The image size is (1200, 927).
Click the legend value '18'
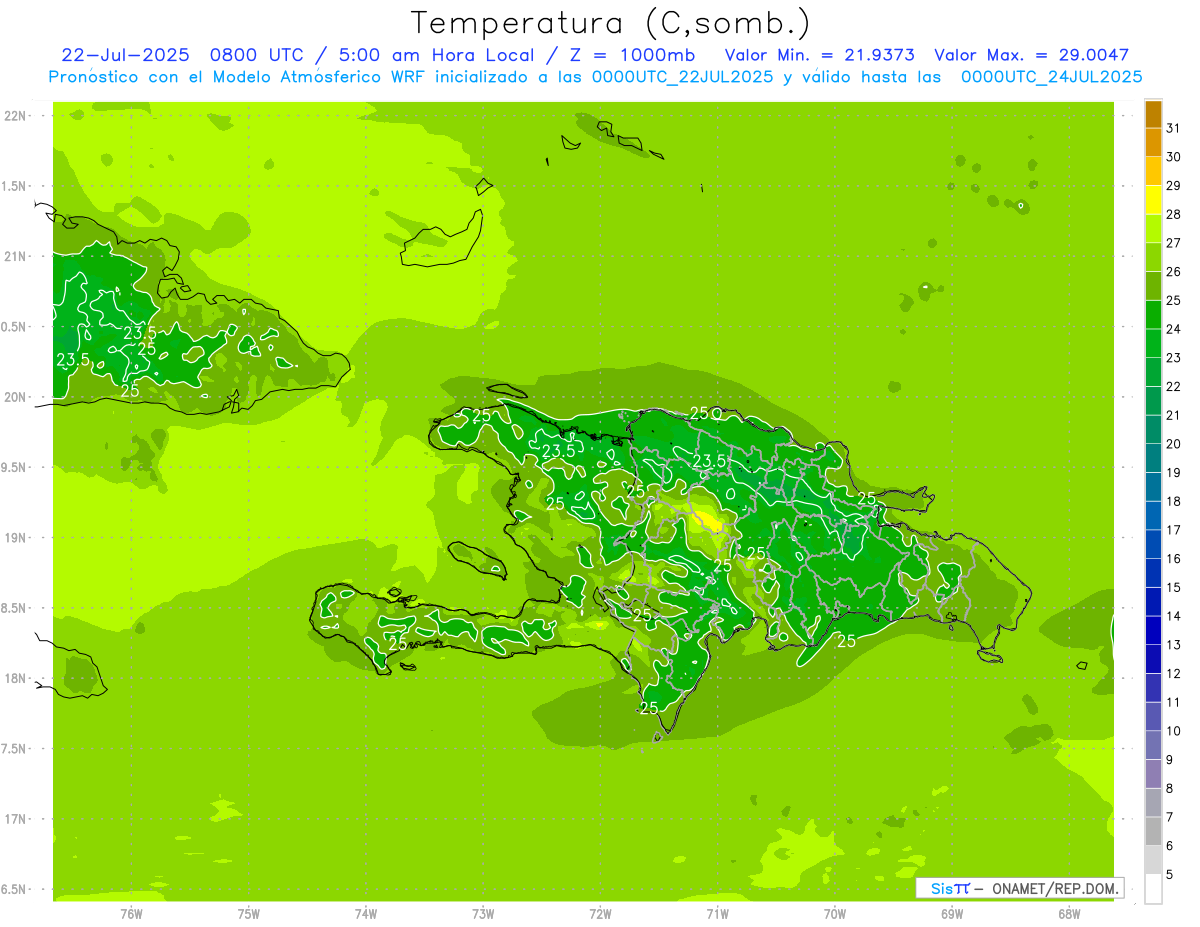point(1174,501)
